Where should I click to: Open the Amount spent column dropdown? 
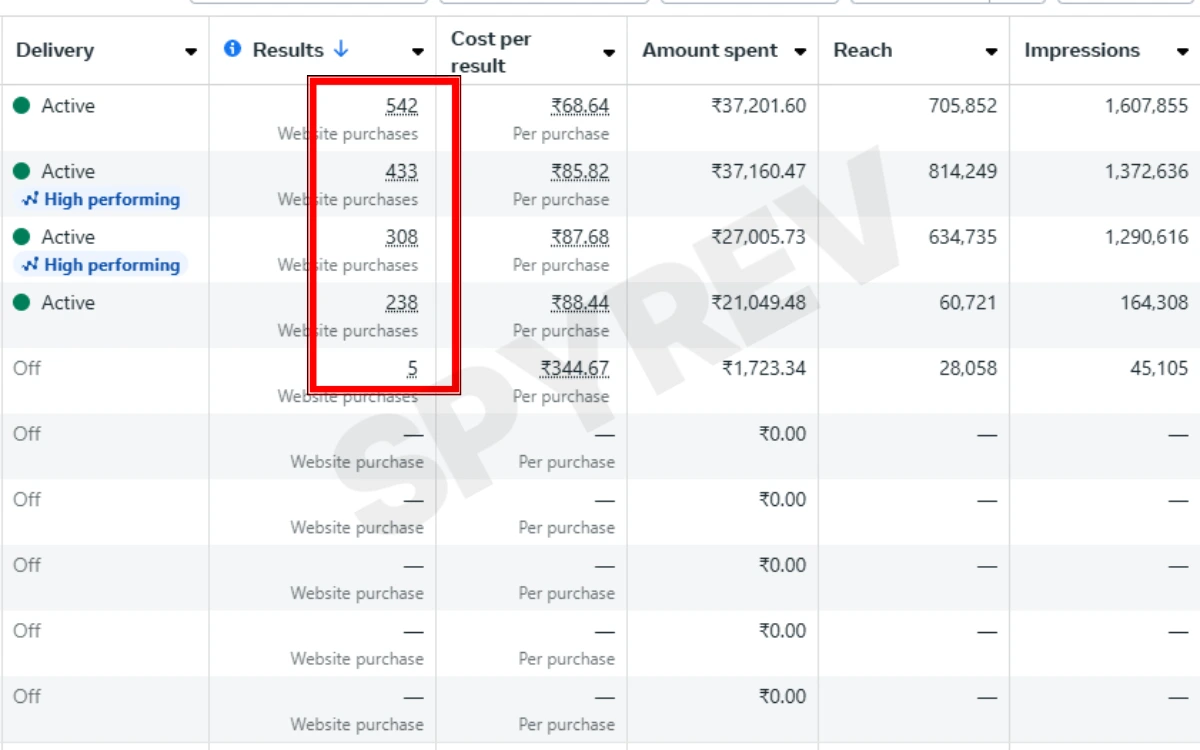(799, 52)
